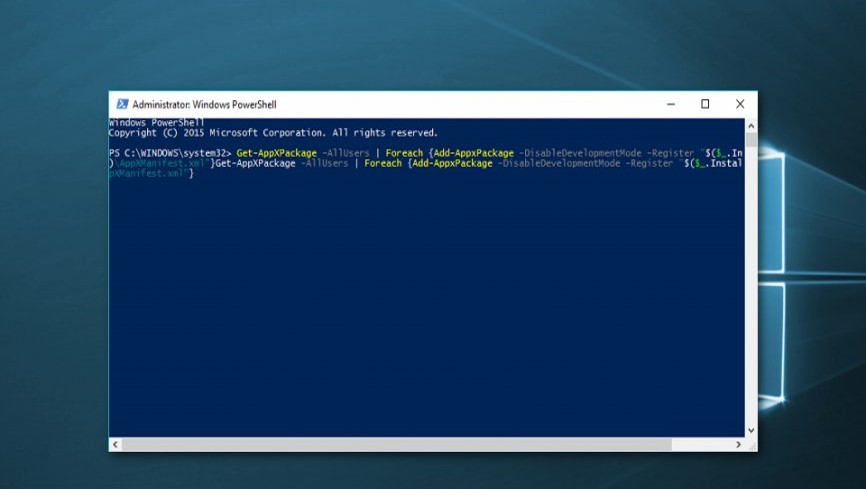This screenshot has height=489, width=866.
Task: Click the vertical scrollbar thumb
Action: coord(751,139)
